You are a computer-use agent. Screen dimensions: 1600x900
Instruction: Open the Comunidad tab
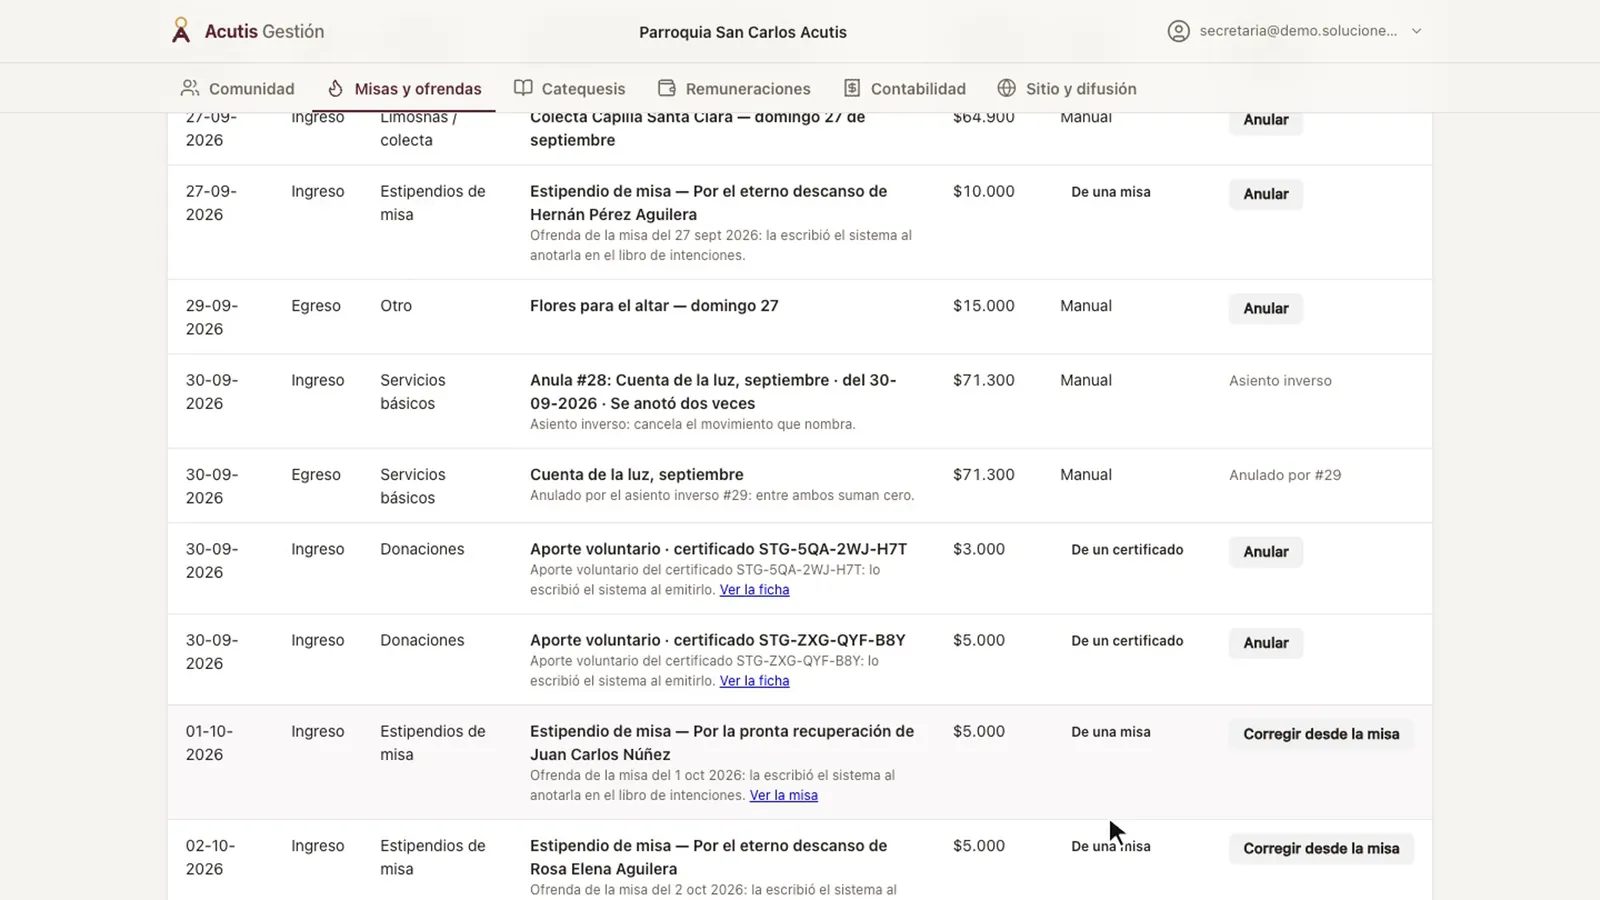[x=237, y=88]
